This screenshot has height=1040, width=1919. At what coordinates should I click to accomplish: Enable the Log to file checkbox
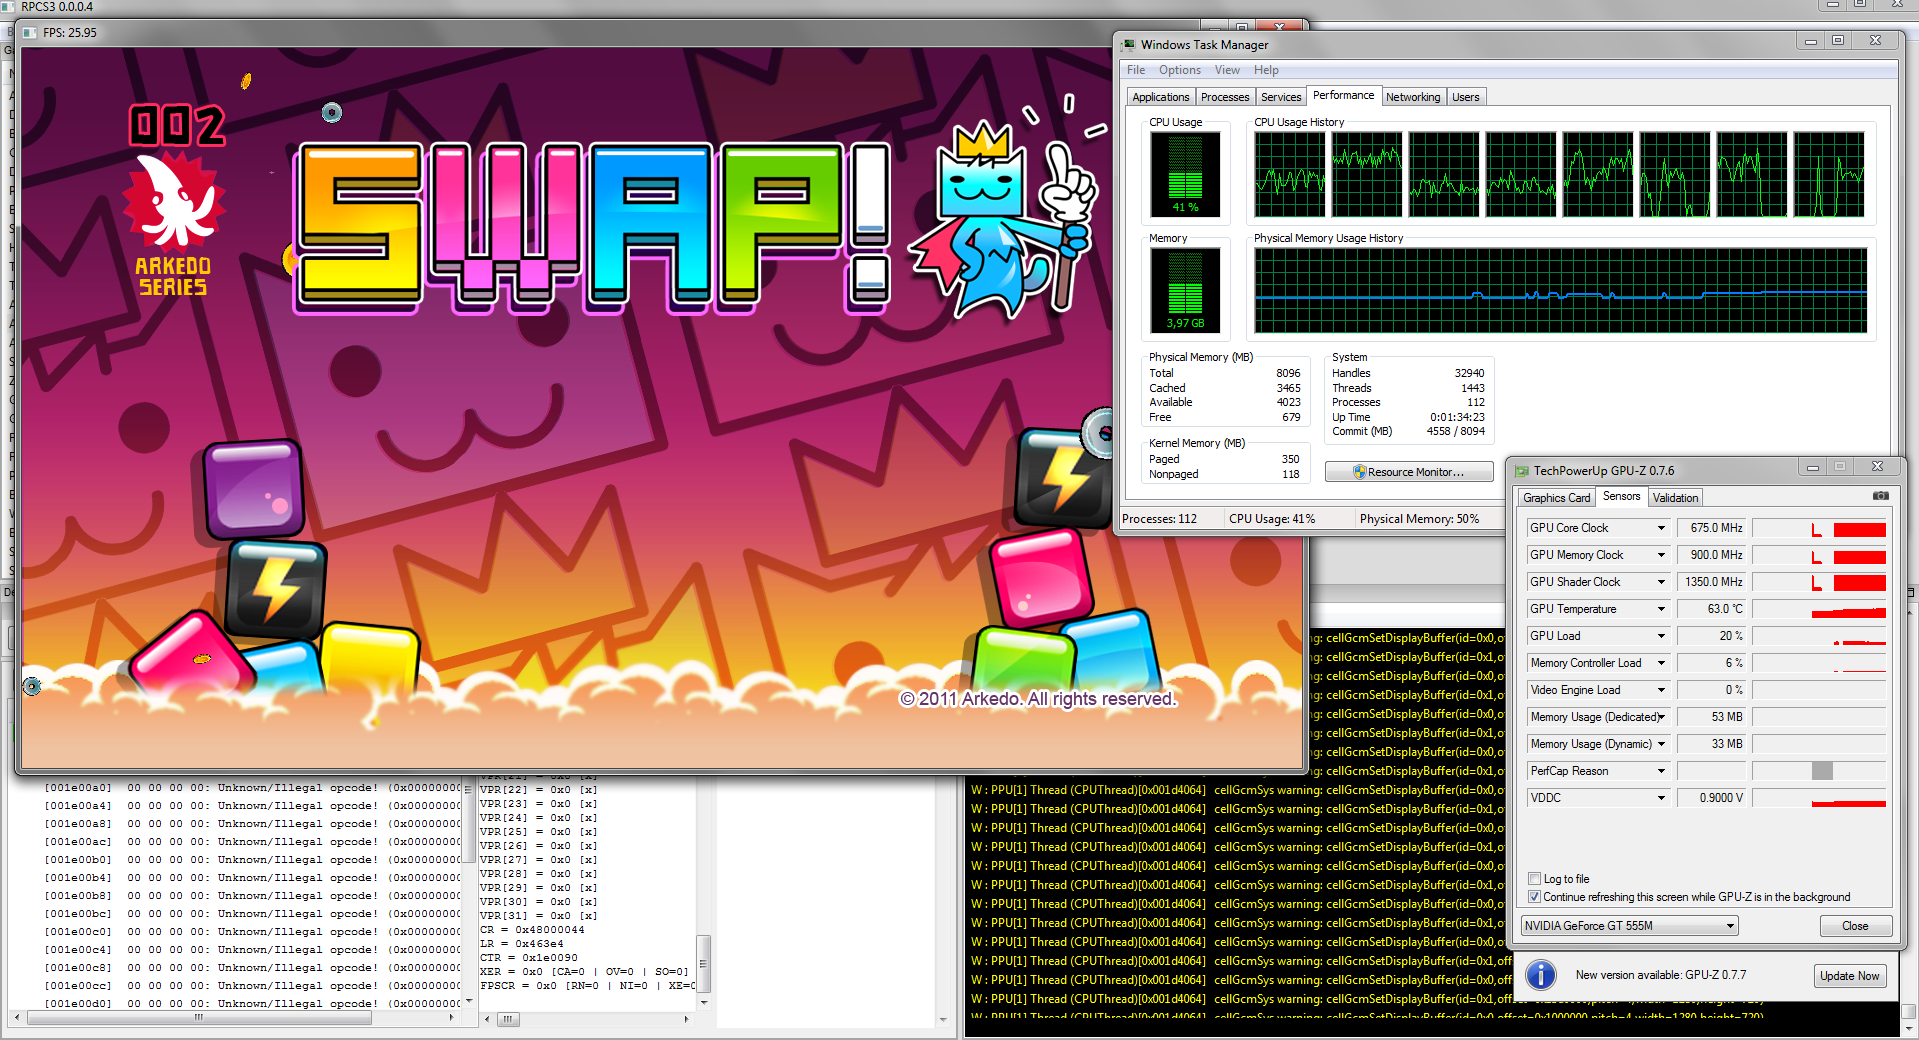tap(1535, 879)
